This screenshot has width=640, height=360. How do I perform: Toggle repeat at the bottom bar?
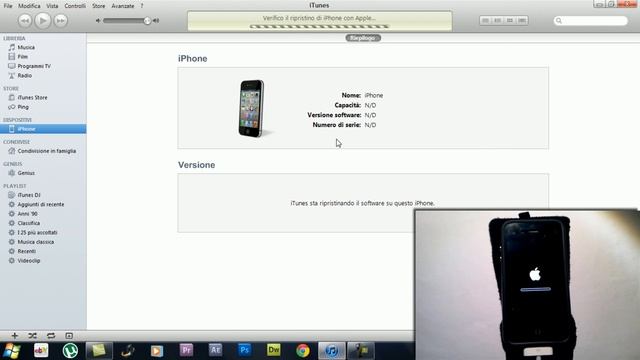[x=51, y=336]
